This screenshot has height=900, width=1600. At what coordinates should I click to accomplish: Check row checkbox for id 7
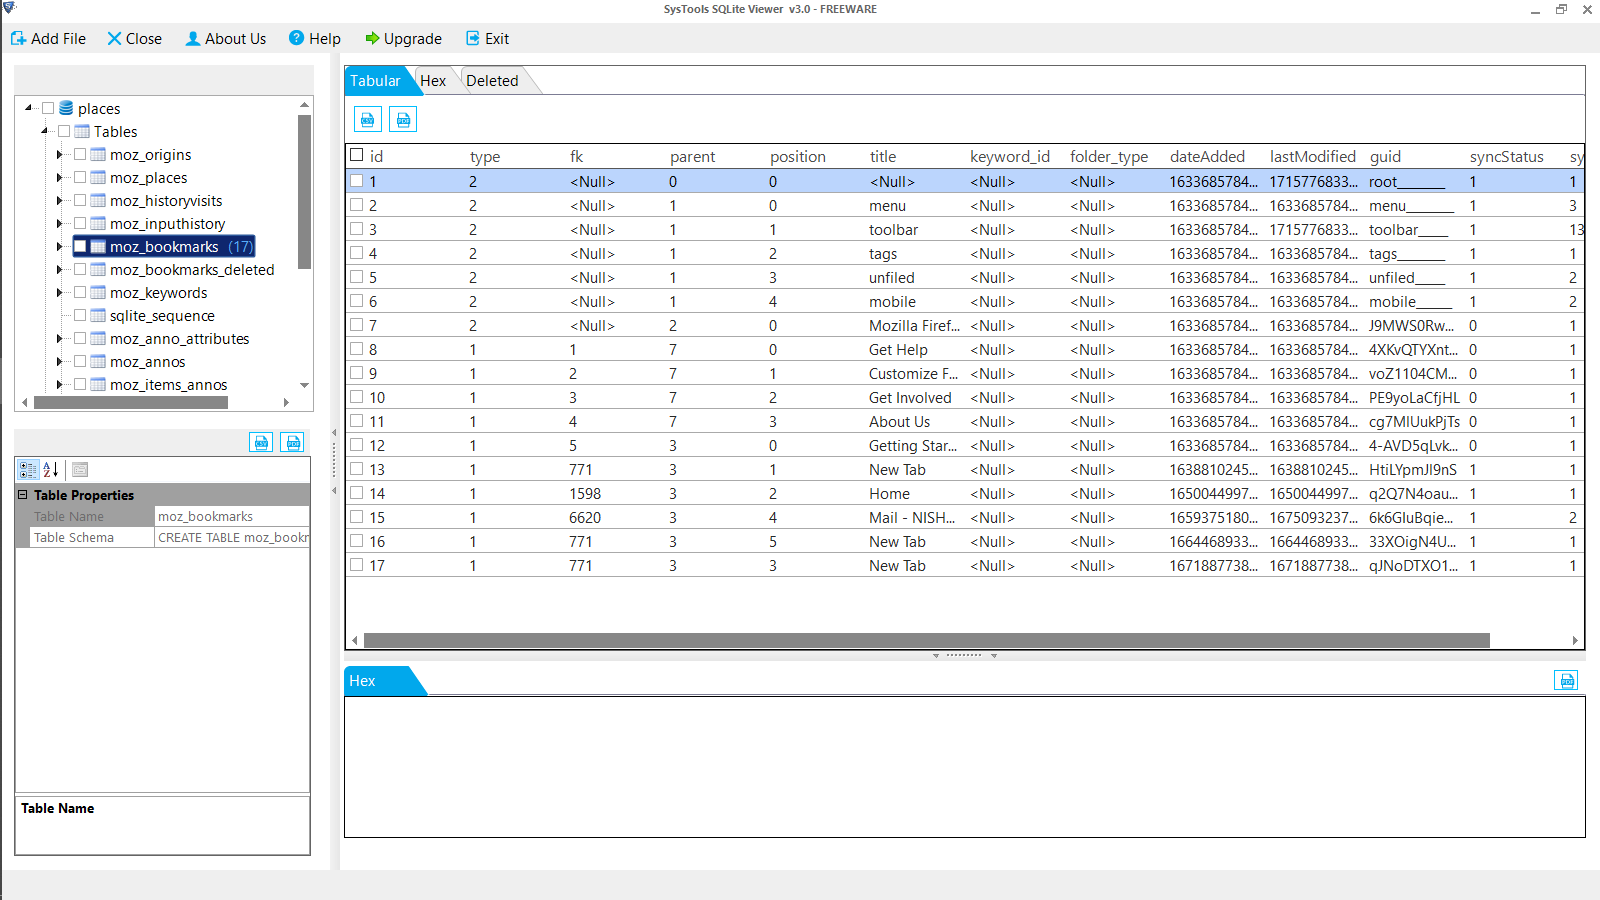click(x=356, y=325)
